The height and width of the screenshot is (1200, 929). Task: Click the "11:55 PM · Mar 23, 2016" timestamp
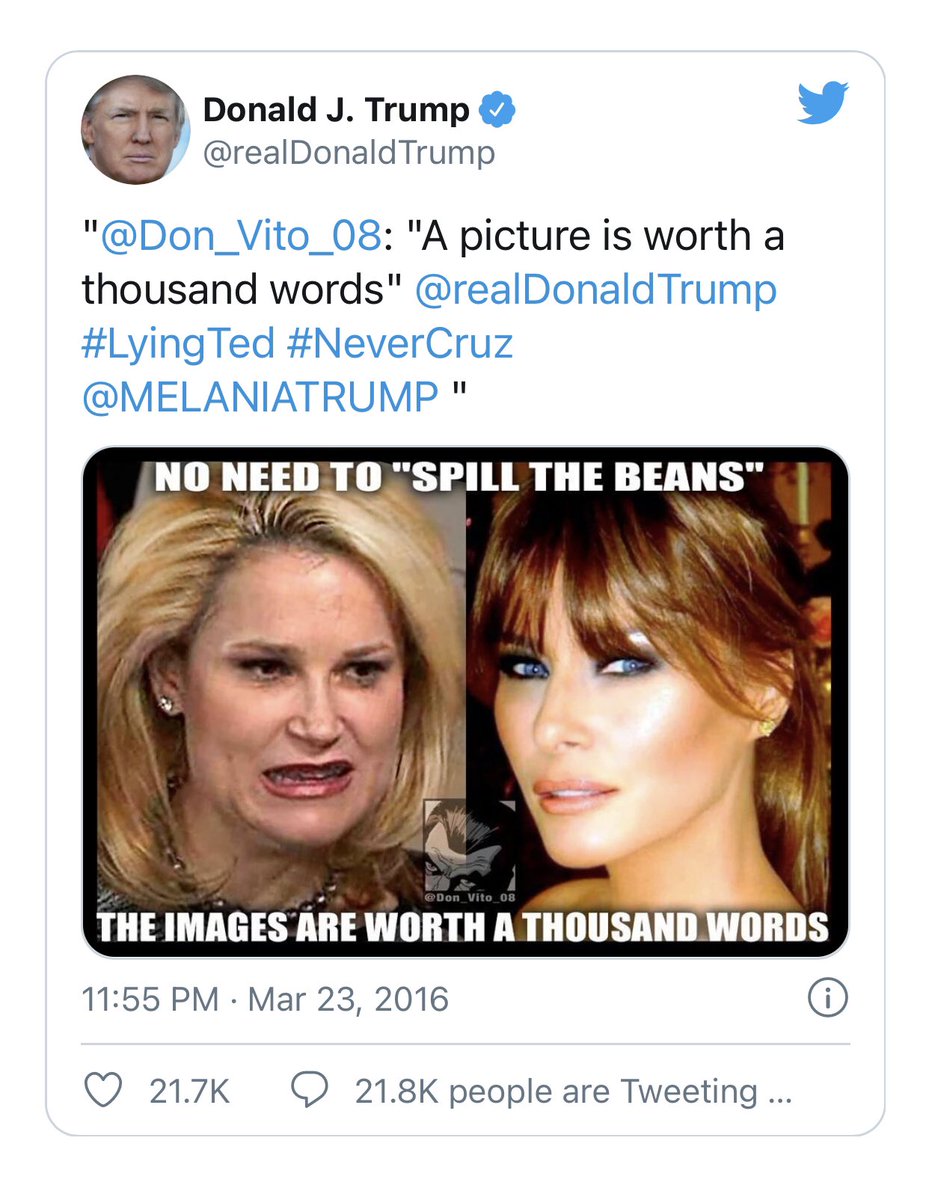point(265,998)
